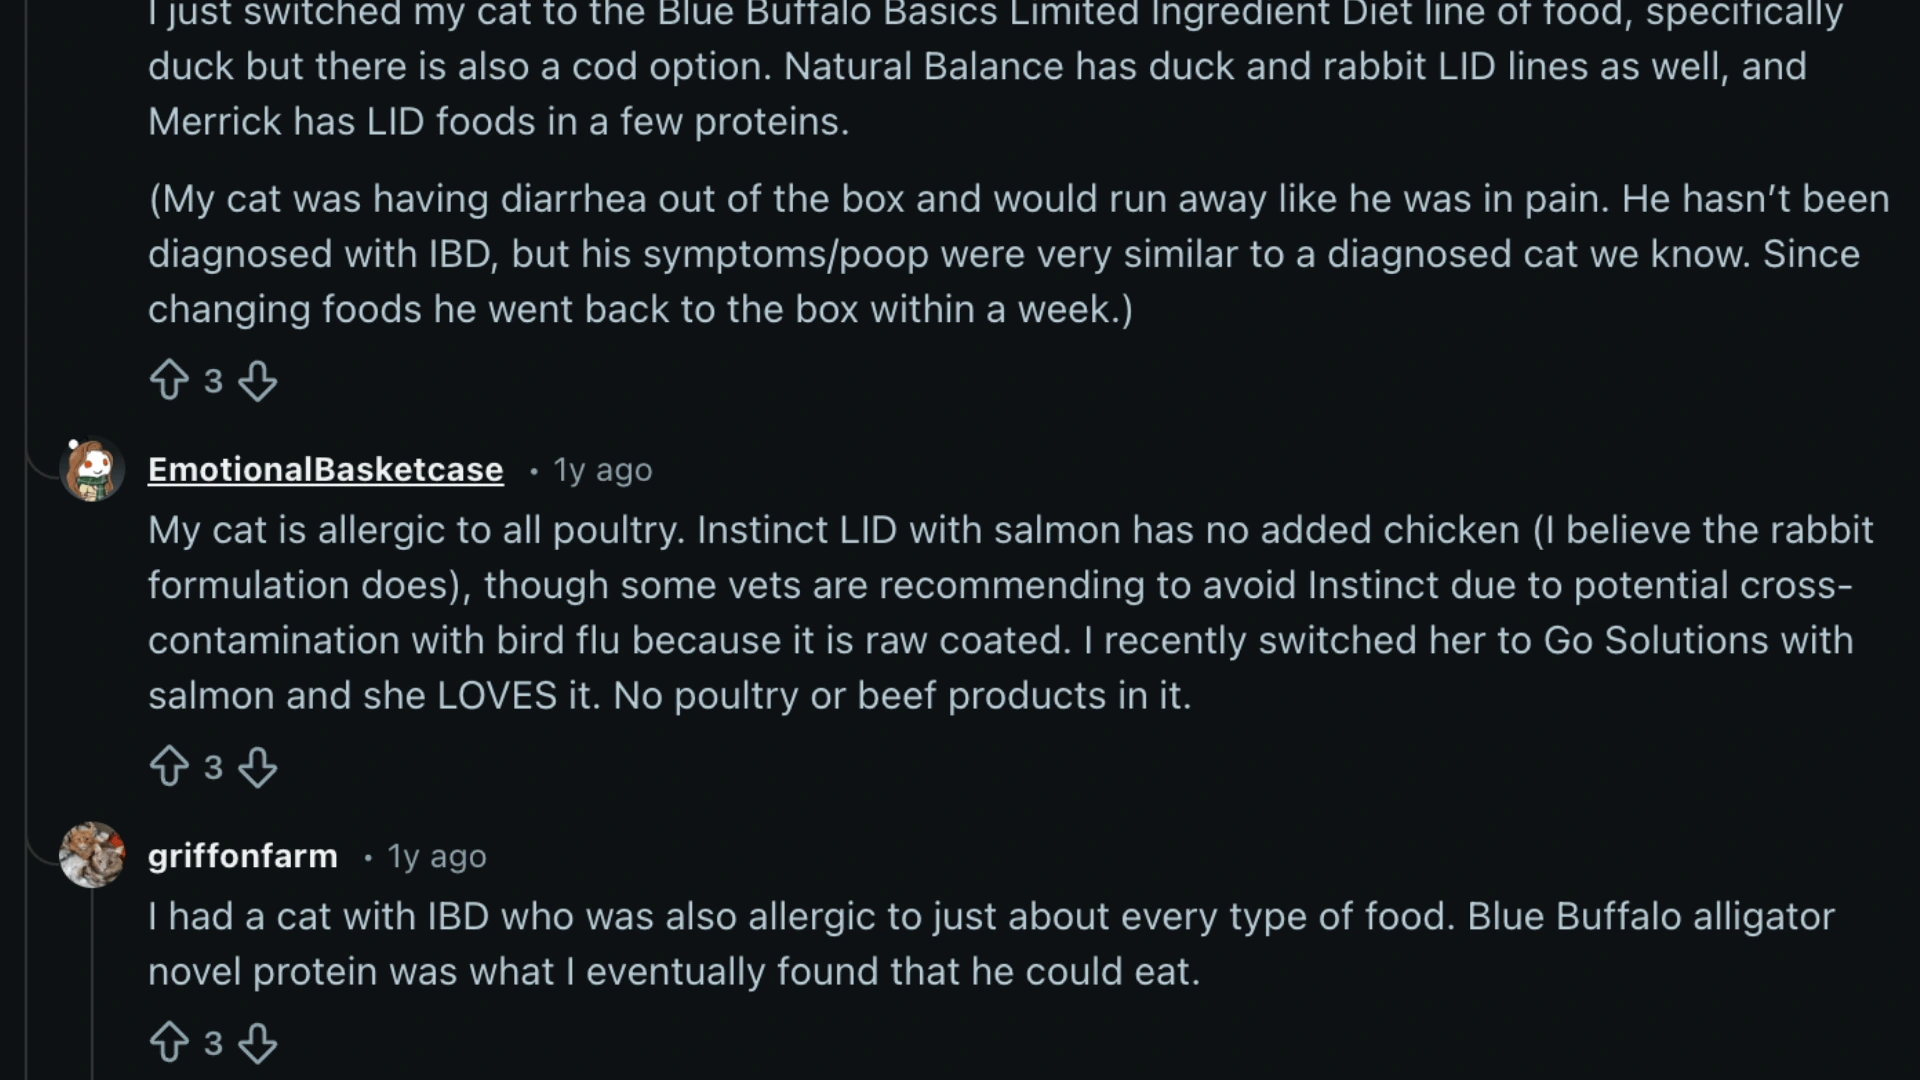
Task: Upvote the Blue Buffalo Basics comment
Action: click(x=171, y=379)
